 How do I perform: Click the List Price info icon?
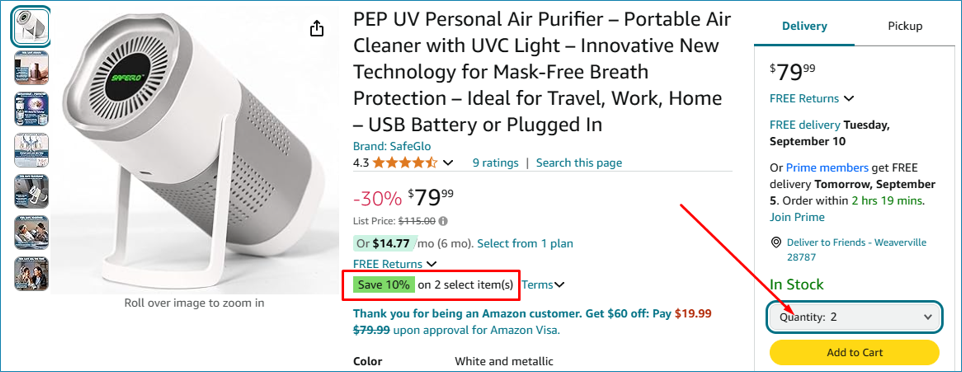point(443,221)
